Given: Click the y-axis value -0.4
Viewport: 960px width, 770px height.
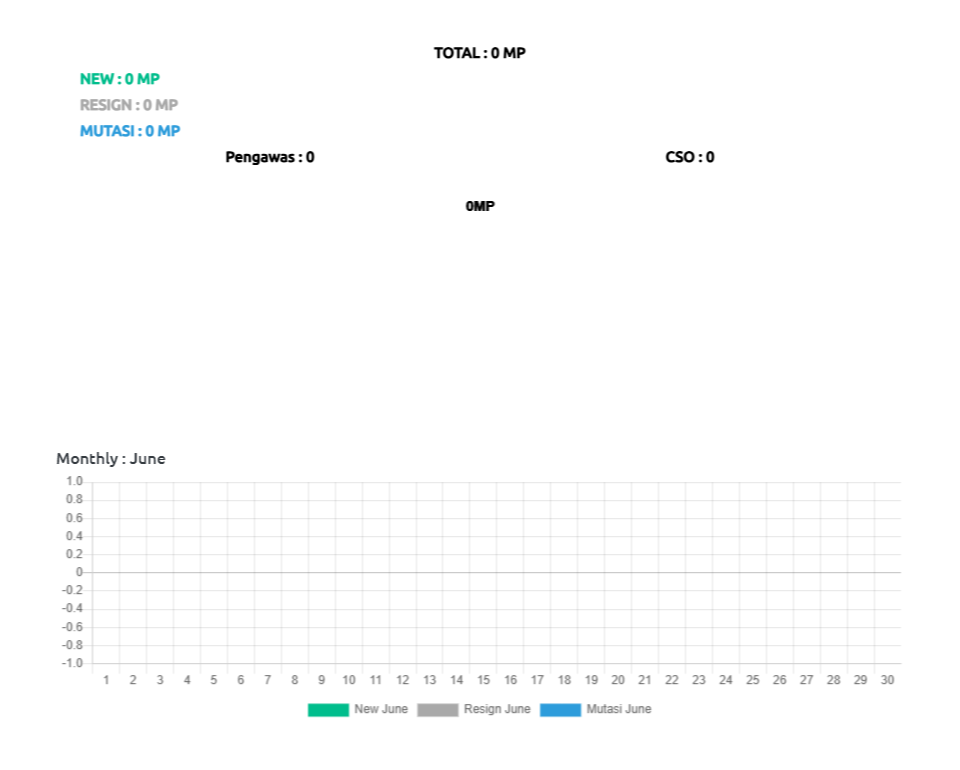Looking at the screenshot, I should click(x=72, y=608).
